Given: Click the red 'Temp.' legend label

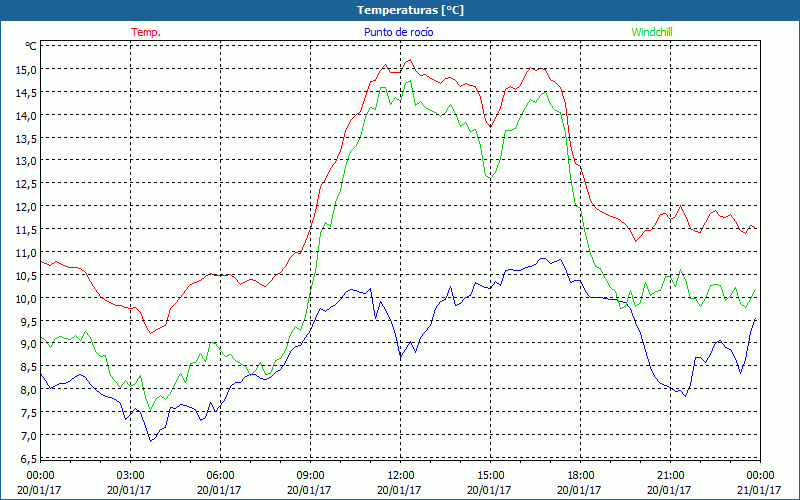Looking at the screenshot, I should (146, 32).
